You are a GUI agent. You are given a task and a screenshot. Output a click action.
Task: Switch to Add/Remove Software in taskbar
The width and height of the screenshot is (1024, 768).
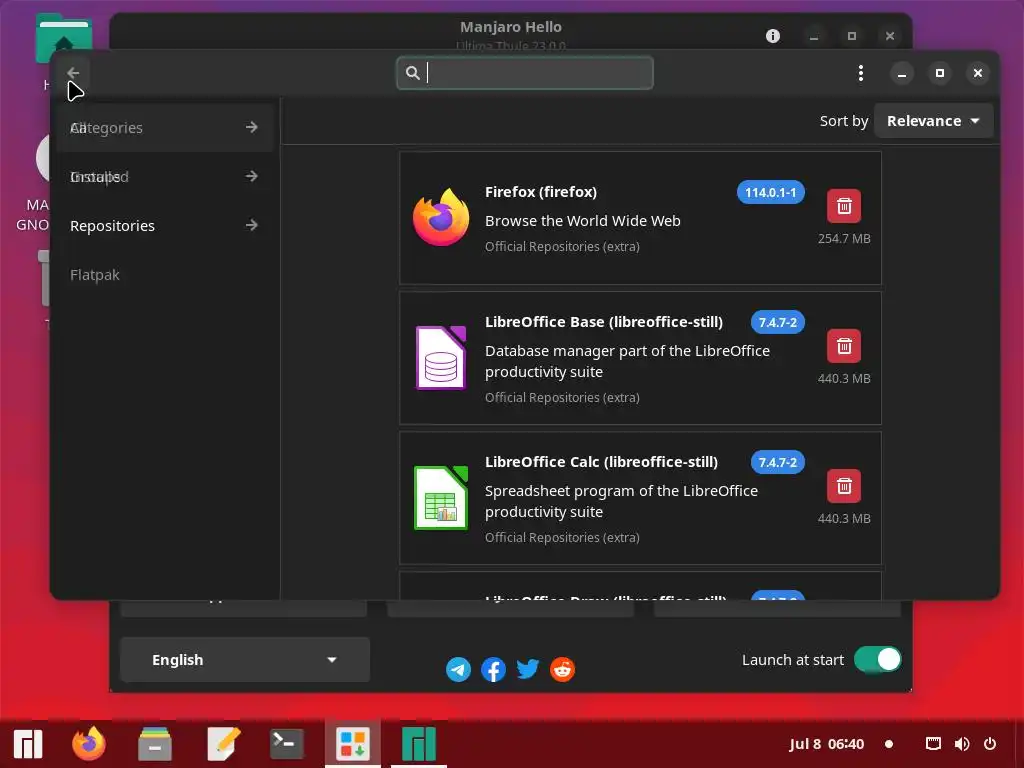[353, 744]
